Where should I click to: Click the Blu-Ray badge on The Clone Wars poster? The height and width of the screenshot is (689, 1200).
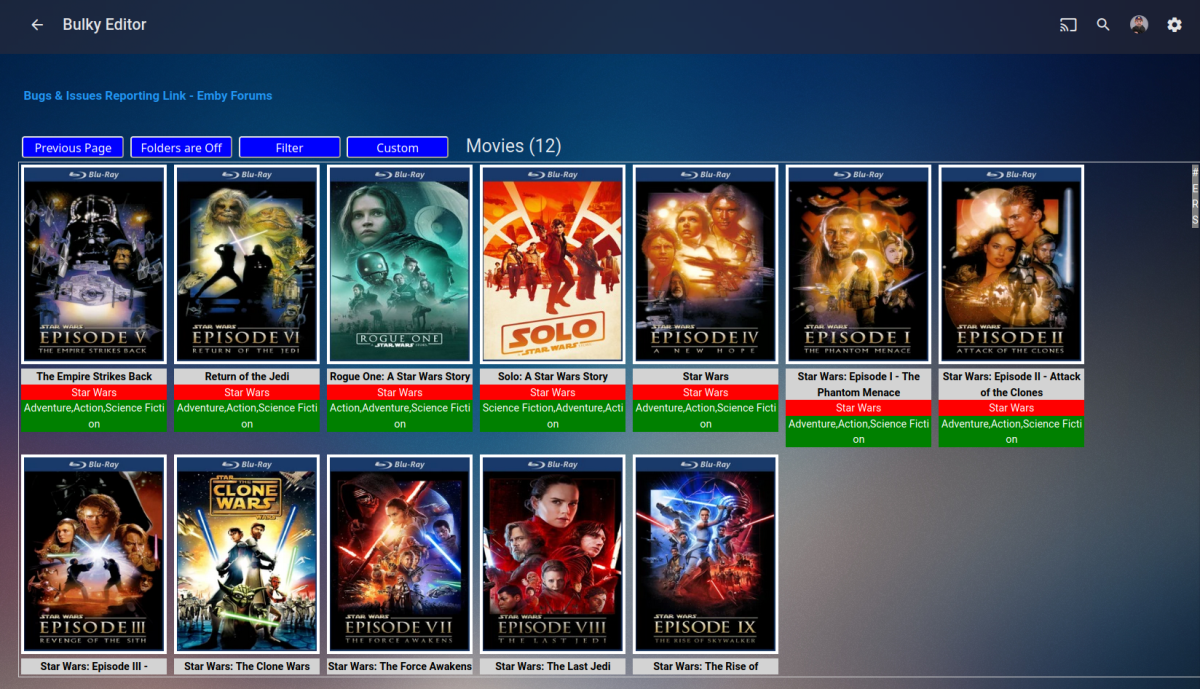[246, 463]
